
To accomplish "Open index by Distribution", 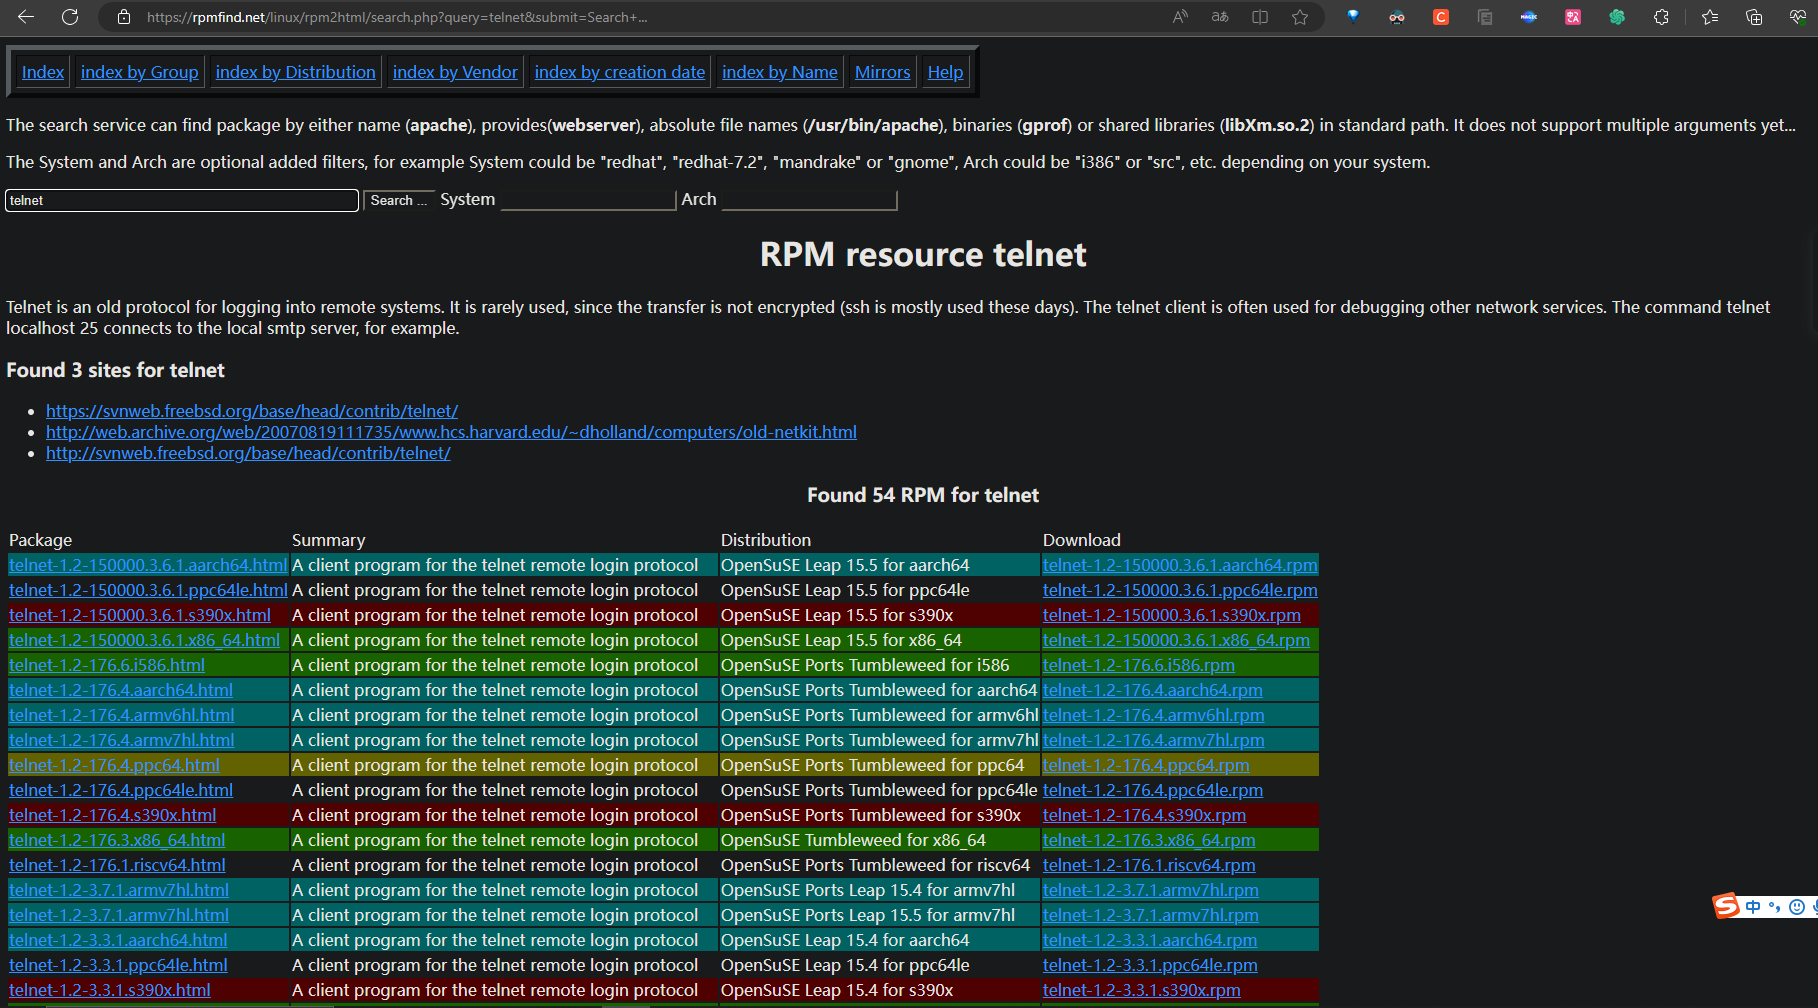I will pyautogui.click(x=296, y=72).
